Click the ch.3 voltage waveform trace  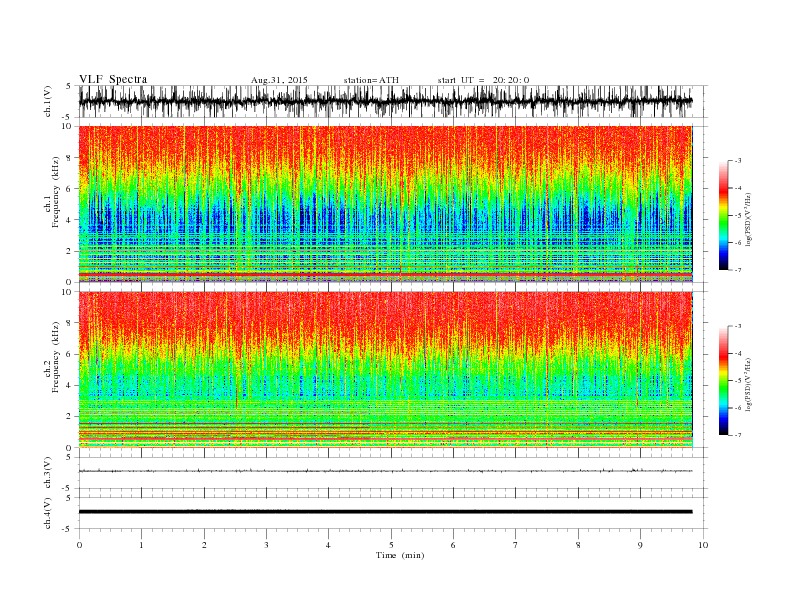pyautogui.click(x=385, y=471)
